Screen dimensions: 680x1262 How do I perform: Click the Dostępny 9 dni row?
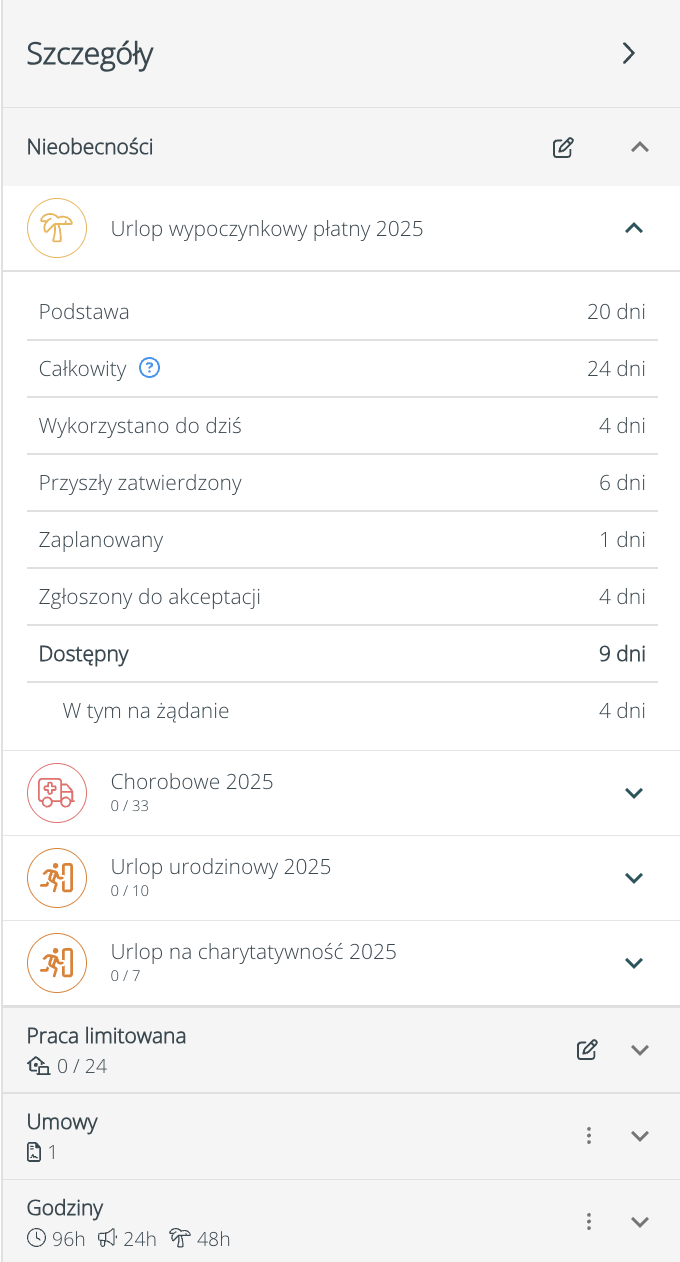click(x=341, y=654)
